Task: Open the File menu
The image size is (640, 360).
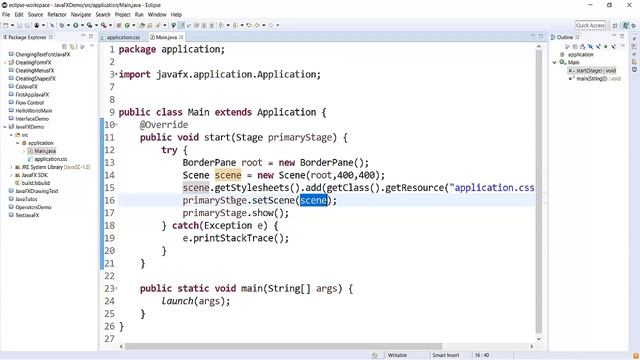Action: 6,15
